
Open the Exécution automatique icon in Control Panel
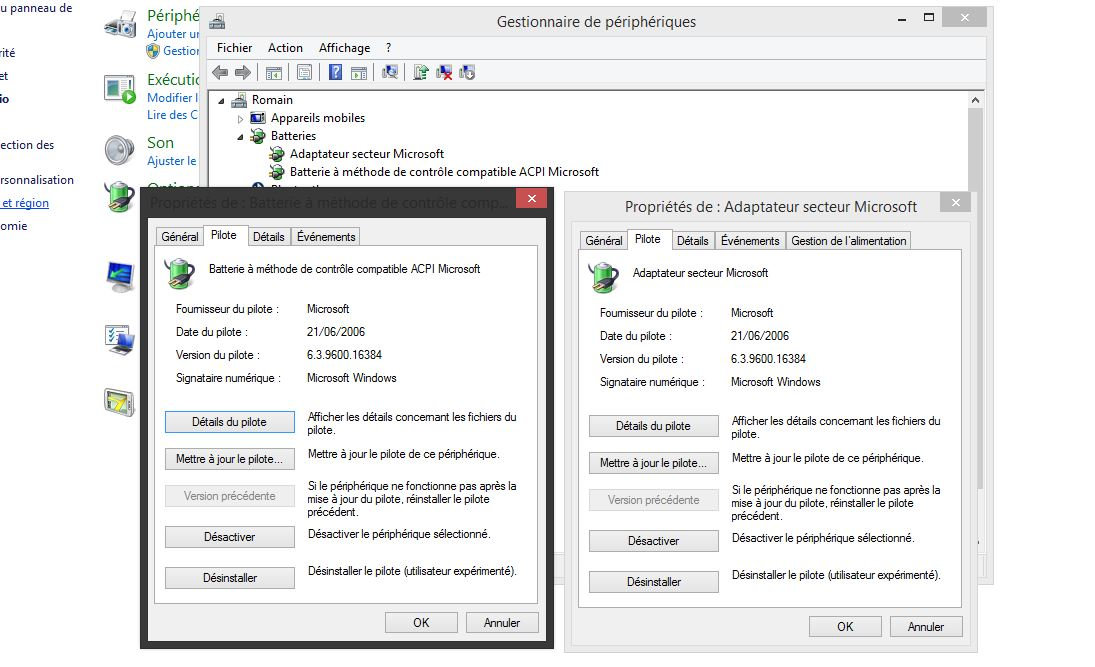[120, 89]
